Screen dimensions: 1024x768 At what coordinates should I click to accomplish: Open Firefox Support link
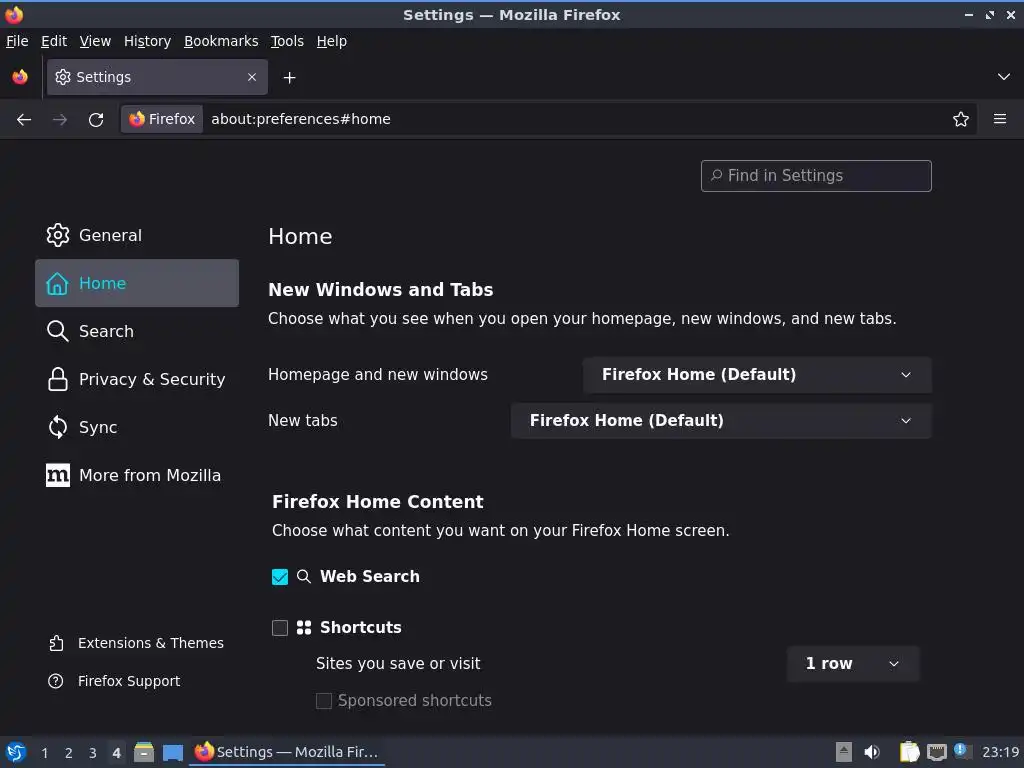coord(114,681)
